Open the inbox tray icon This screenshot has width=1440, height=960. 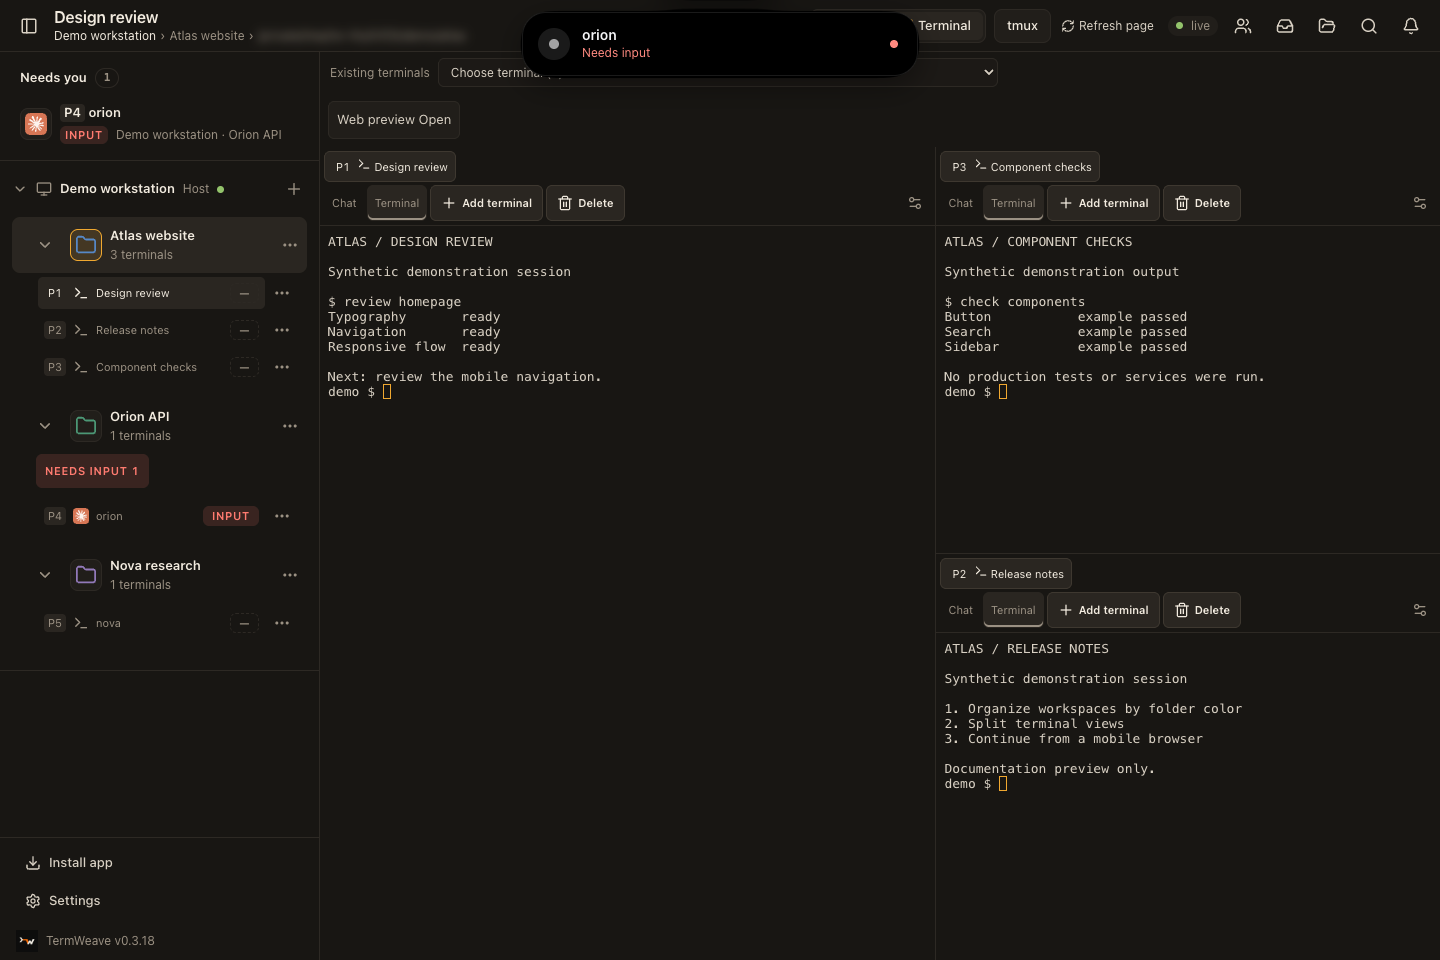coord(1285,26)
